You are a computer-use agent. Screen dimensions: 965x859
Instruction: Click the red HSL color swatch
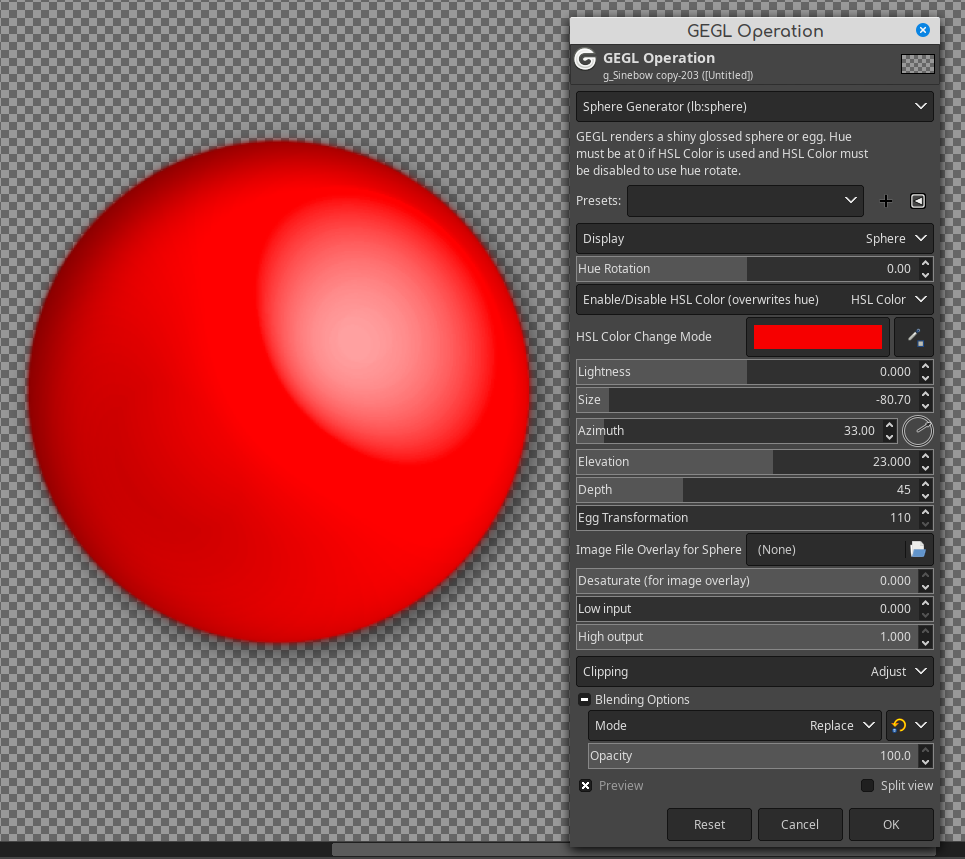pos(816,337)
